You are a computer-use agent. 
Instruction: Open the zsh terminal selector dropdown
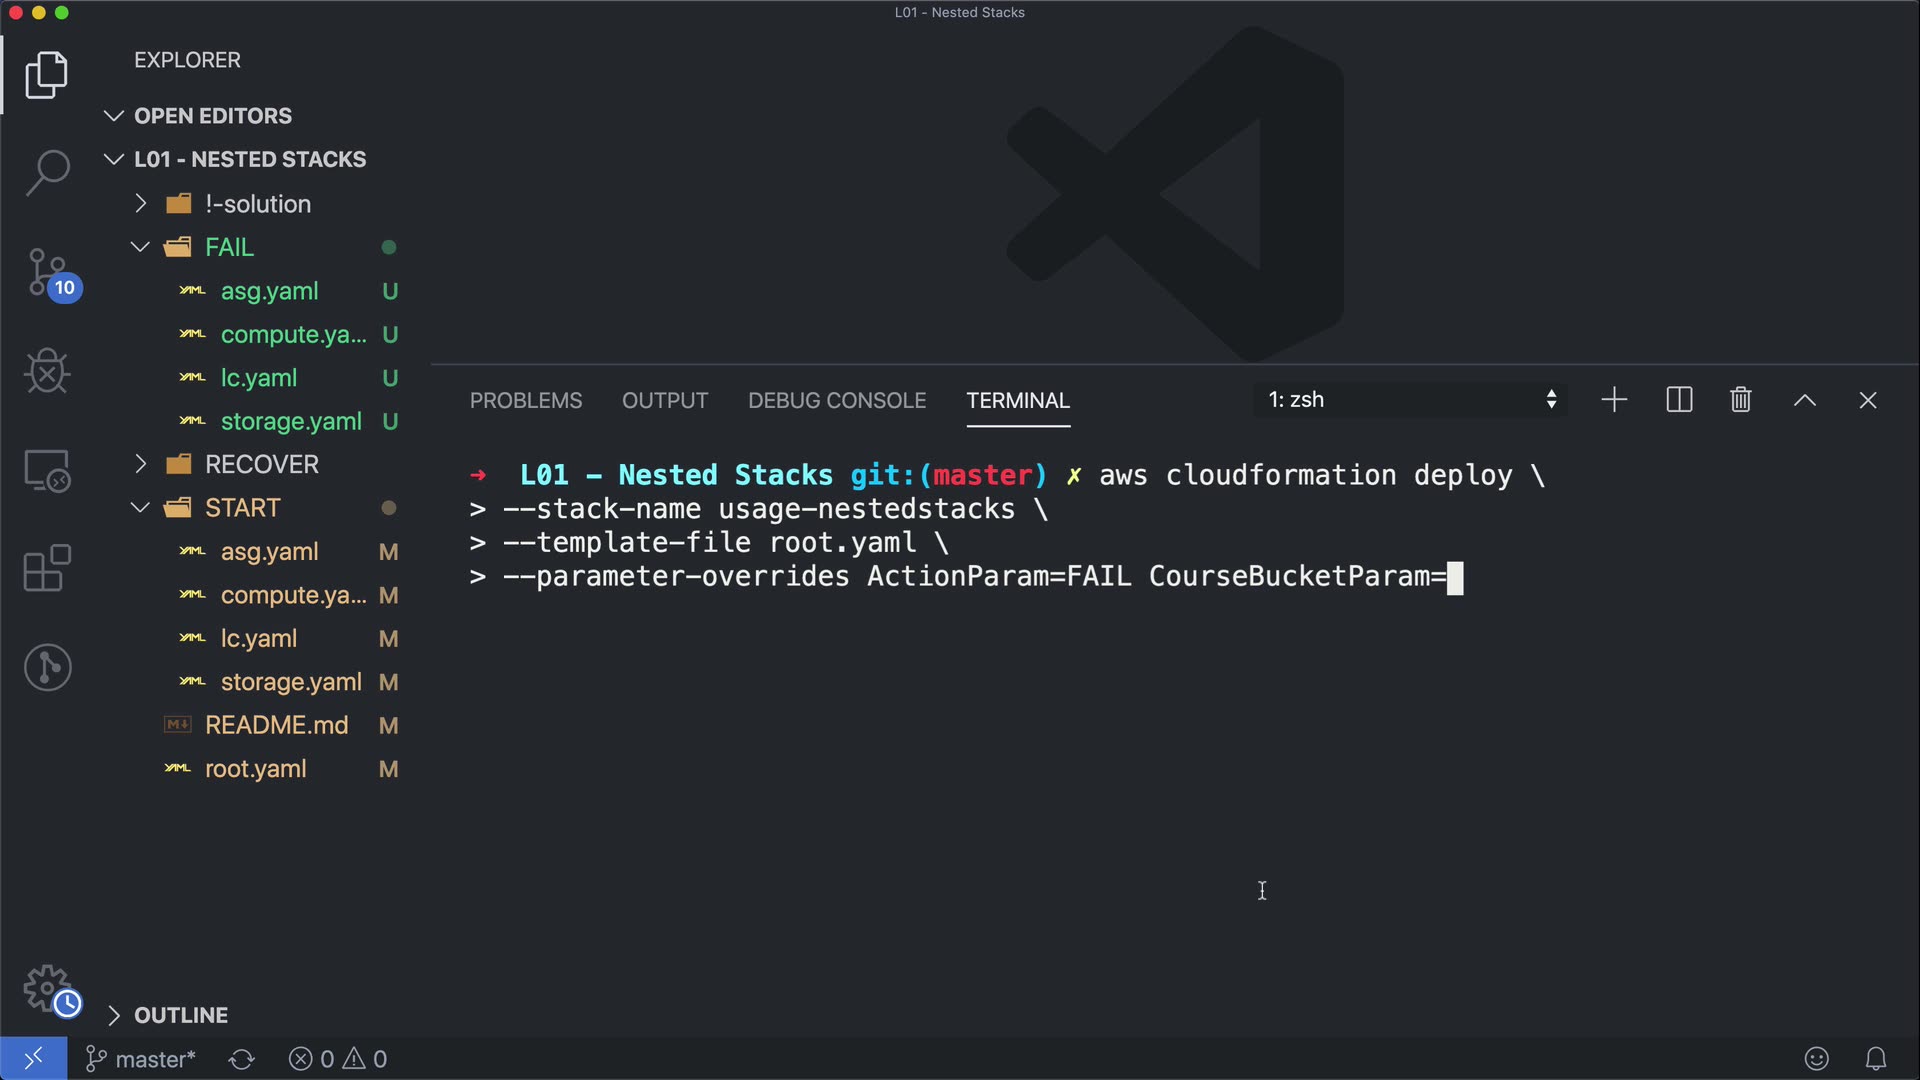point(1410,400)
